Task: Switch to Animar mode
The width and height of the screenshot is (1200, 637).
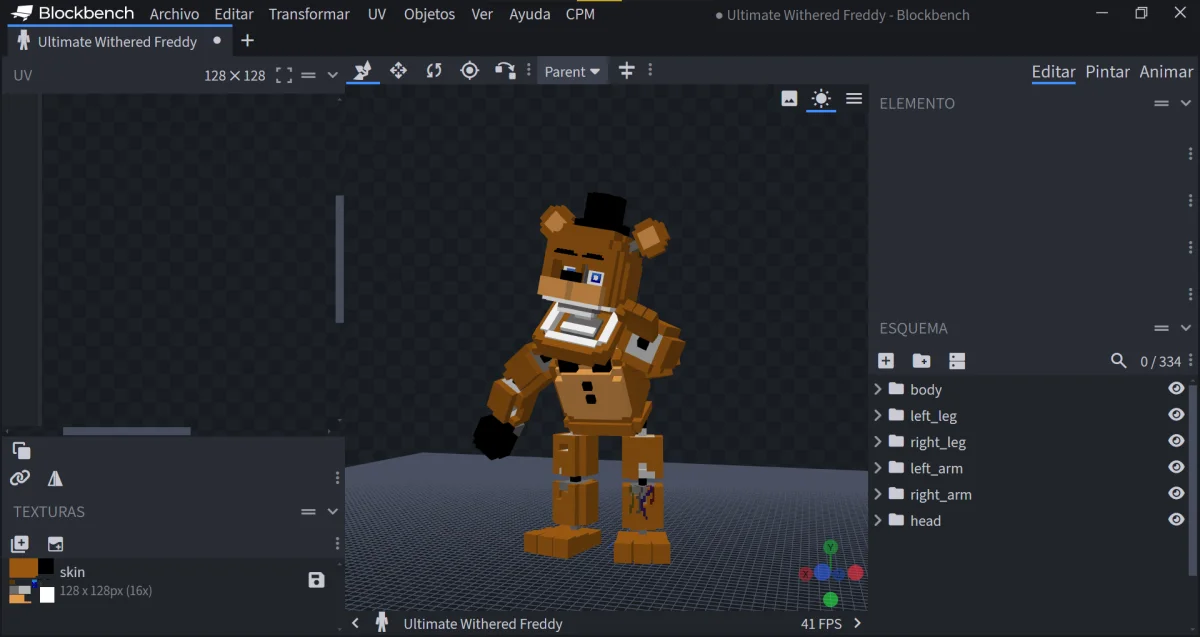Action: click(x=1166, y=72)
